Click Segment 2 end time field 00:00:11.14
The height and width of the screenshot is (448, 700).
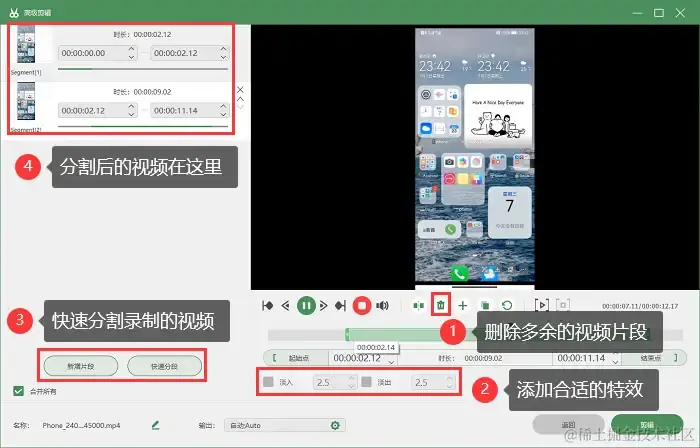pyautogui.click(x=190, y=111)
